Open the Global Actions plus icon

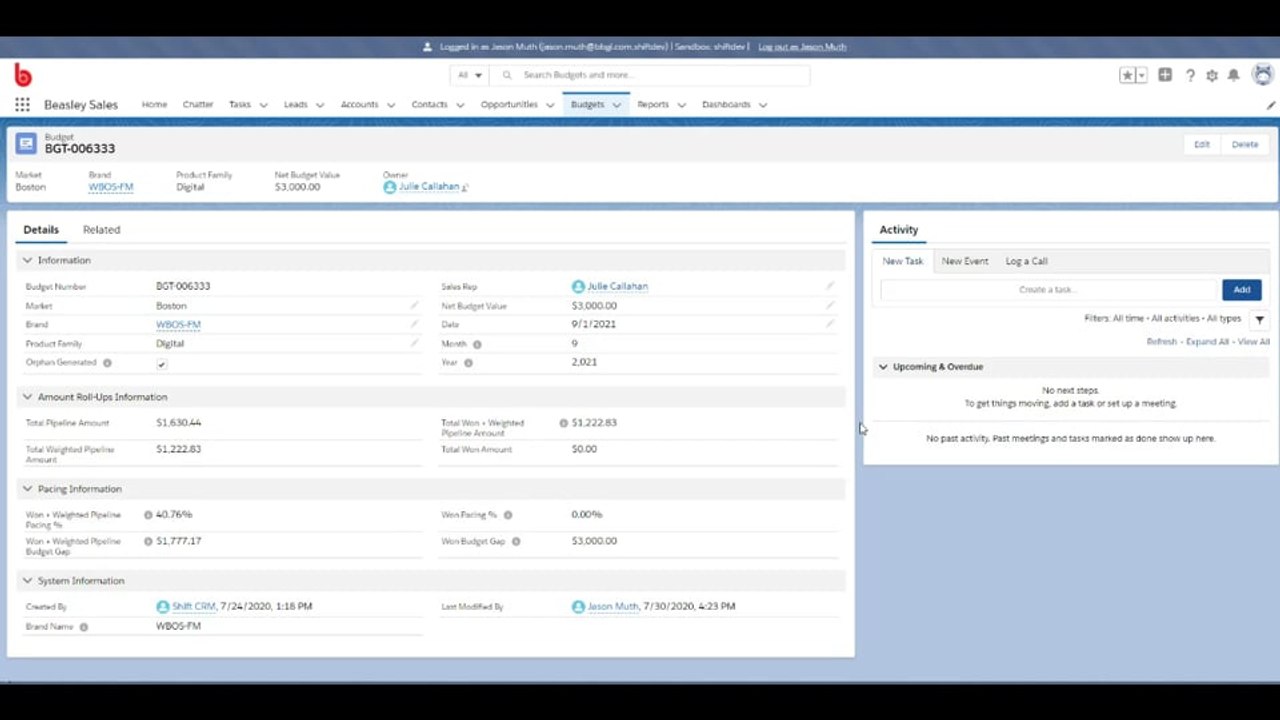(1165, 75)
